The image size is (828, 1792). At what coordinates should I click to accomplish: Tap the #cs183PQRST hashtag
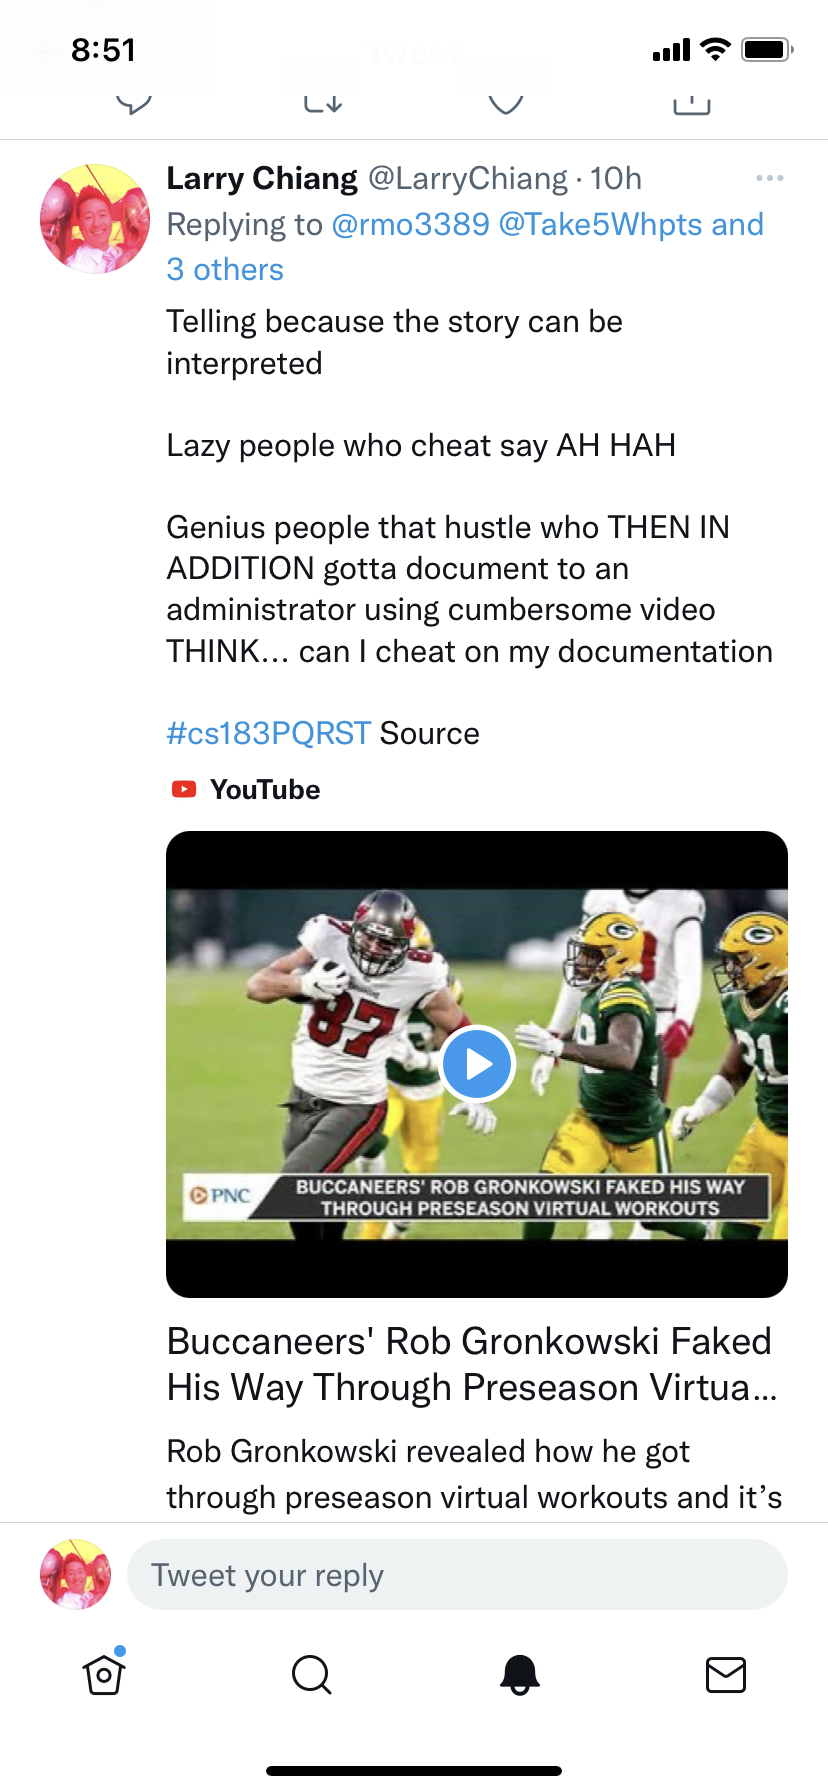(268, 733)
